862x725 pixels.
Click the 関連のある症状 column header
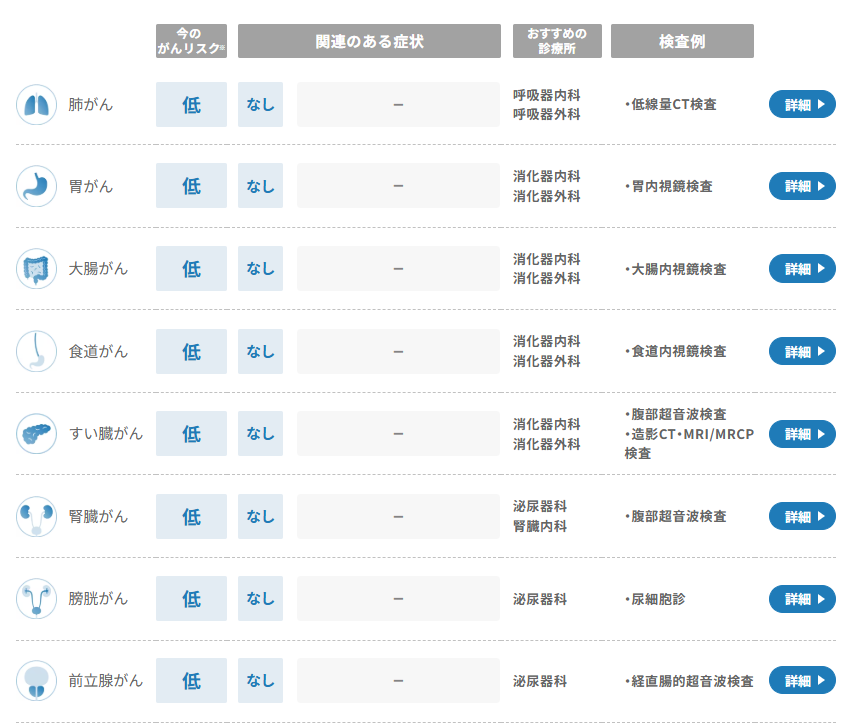[x=369, y=41]
